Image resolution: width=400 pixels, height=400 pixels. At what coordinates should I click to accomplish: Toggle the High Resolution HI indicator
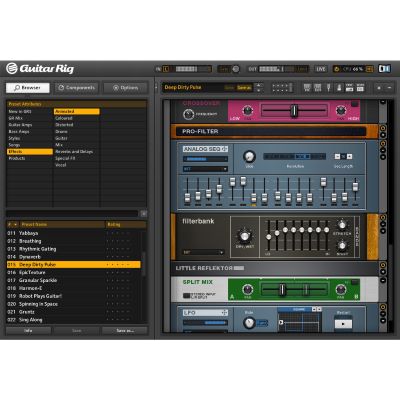tap(370, 69)
